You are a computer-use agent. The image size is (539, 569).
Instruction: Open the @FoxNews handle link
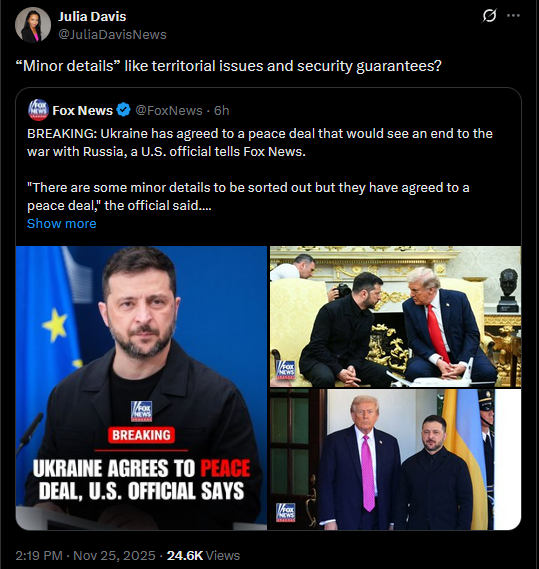[x=169, y=110]
